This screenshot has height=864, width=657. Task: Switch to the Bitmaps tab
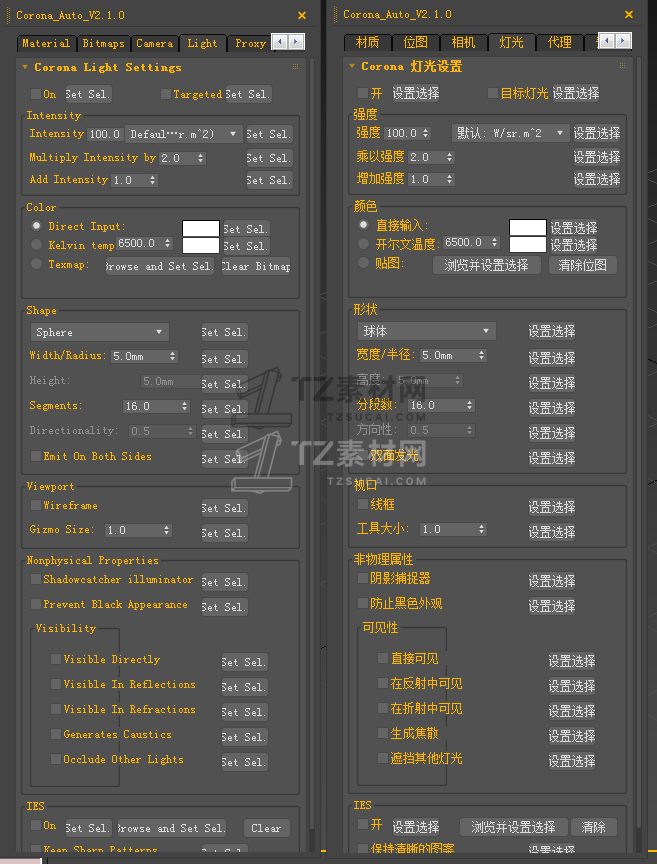click(103, 44)
